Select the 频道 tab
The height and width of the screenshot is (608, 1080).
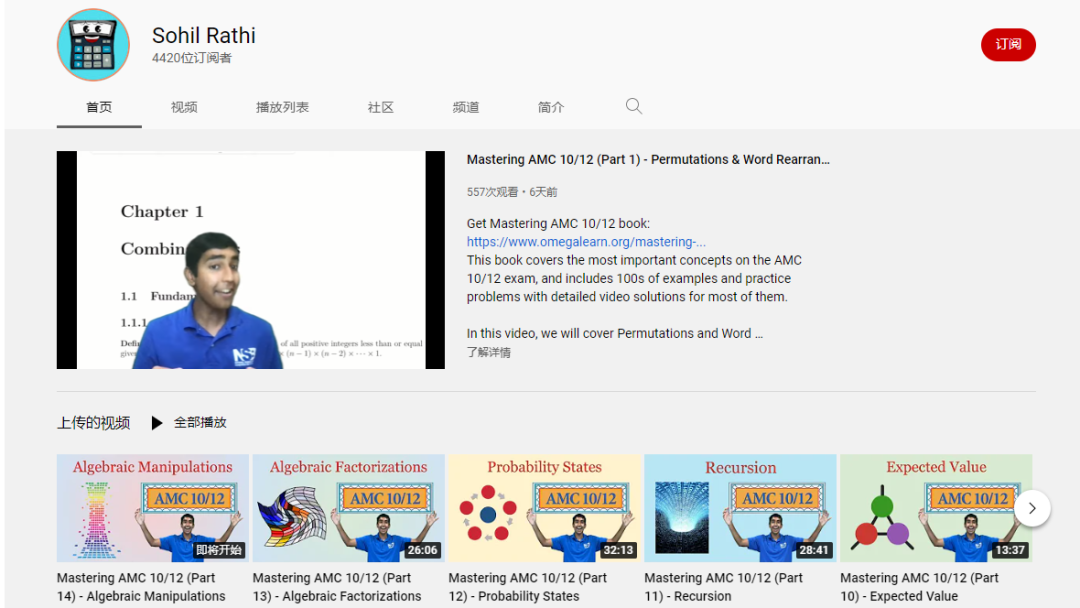click(x=466, y=107)
